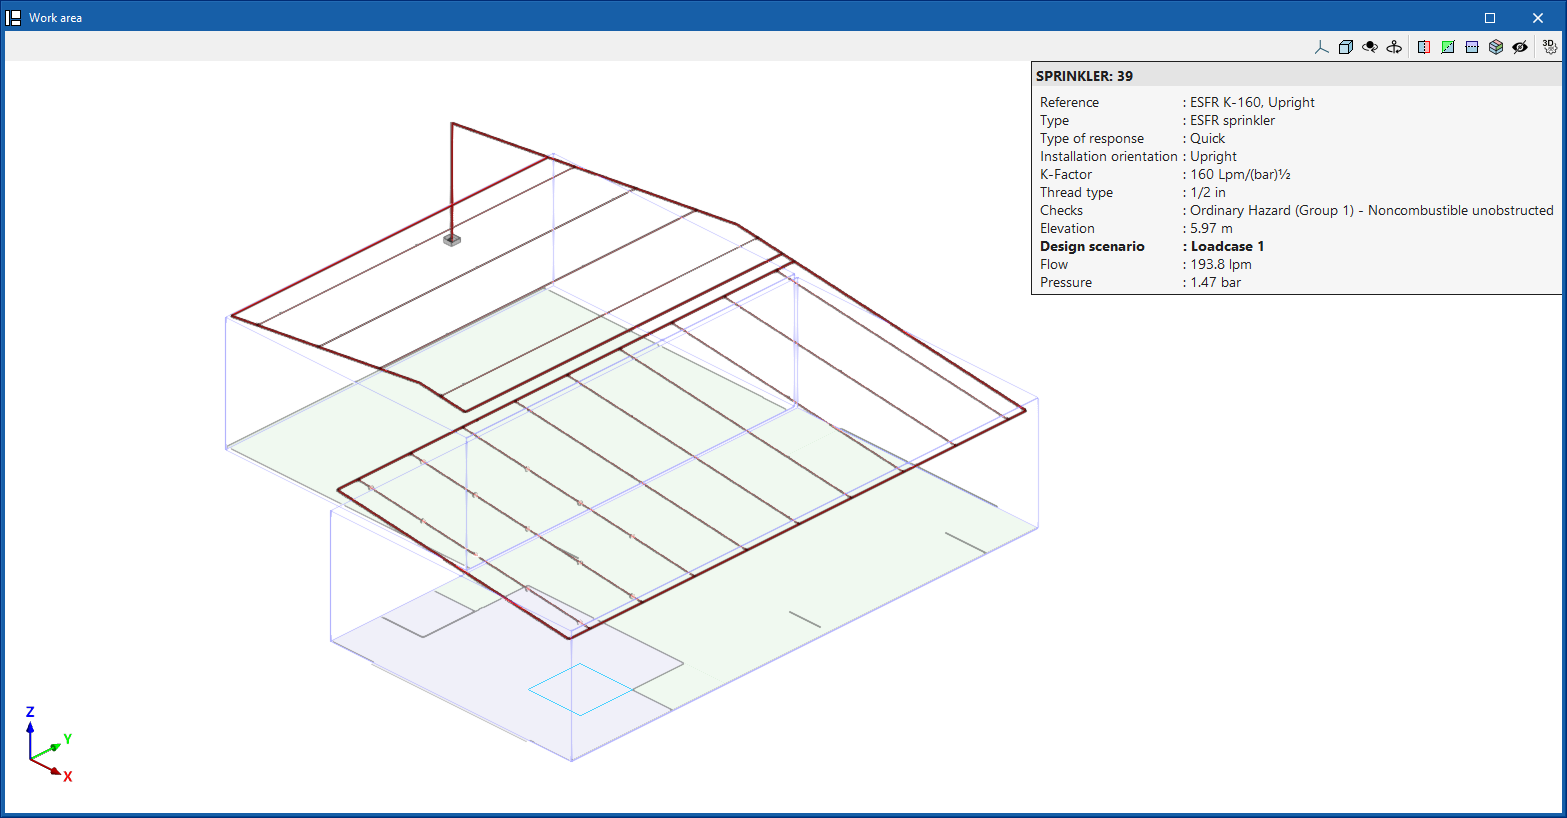Screen dimensions: 1567x818
Task: Click the '5.97 m' elevation value
Action: [1211, 228]
